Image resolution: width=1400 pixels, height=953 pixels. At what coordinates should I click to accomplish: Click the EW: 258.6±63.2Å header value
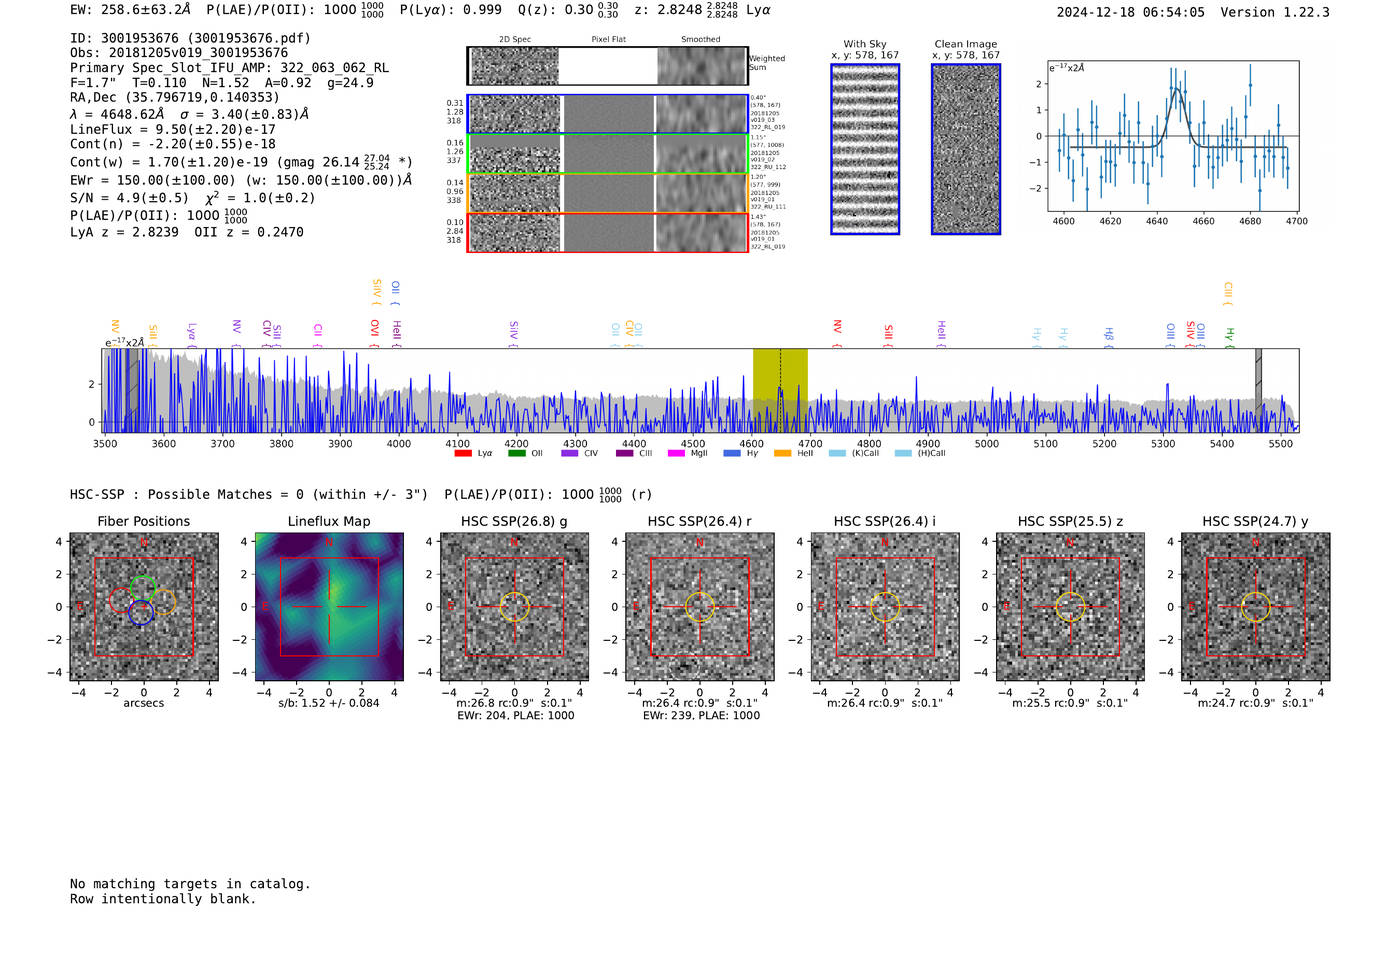[130, 10]
